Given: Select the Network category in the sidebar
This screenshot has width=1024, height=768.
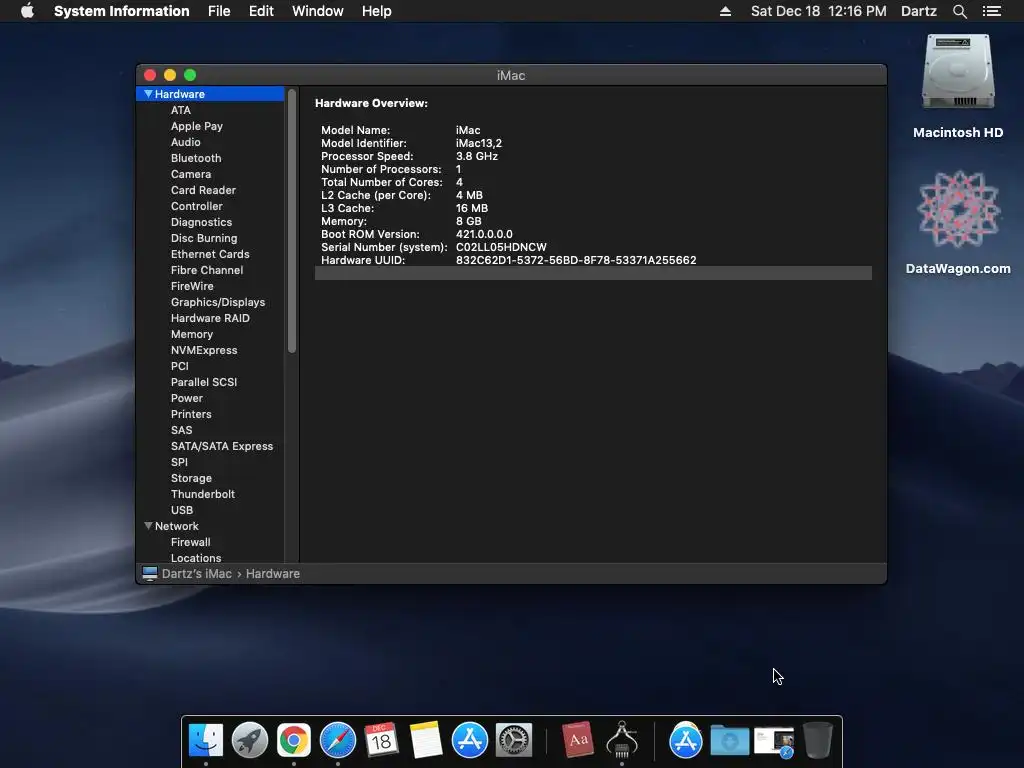Looking at the screenshot, I should tap(210, 526).
